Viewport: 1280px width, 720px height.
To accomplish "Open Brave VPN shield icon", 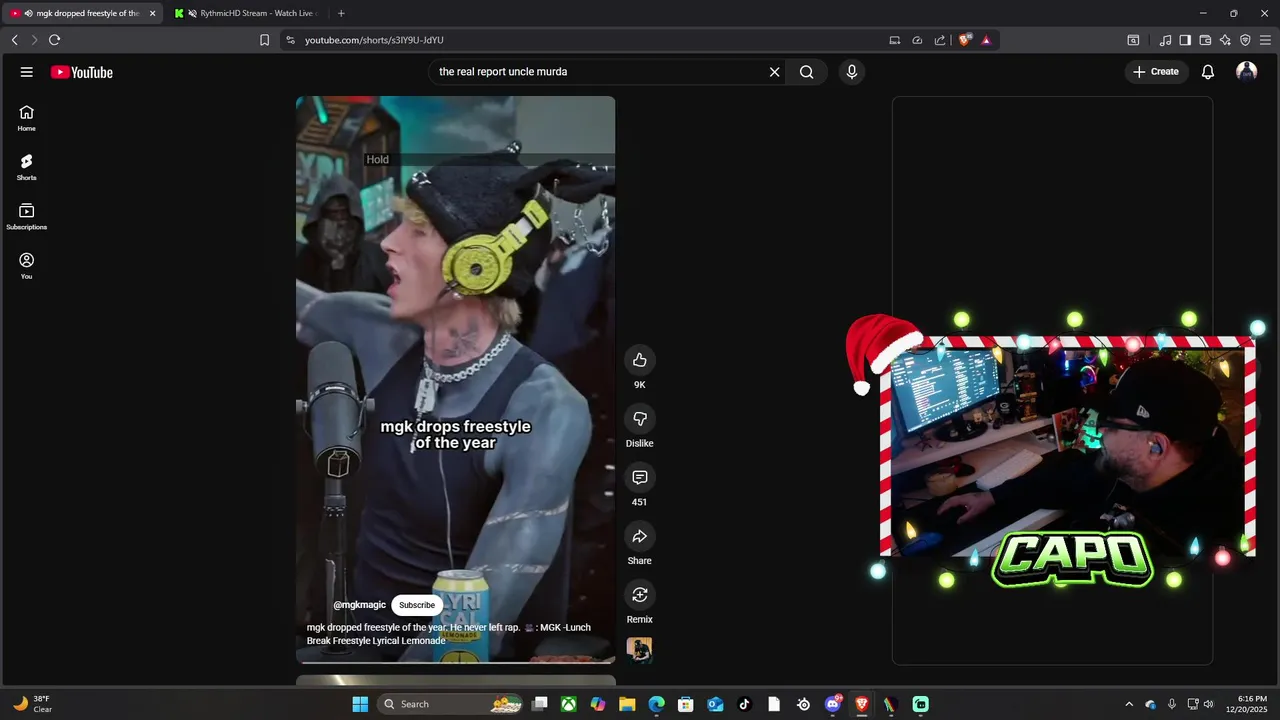I will (1245, 40).
